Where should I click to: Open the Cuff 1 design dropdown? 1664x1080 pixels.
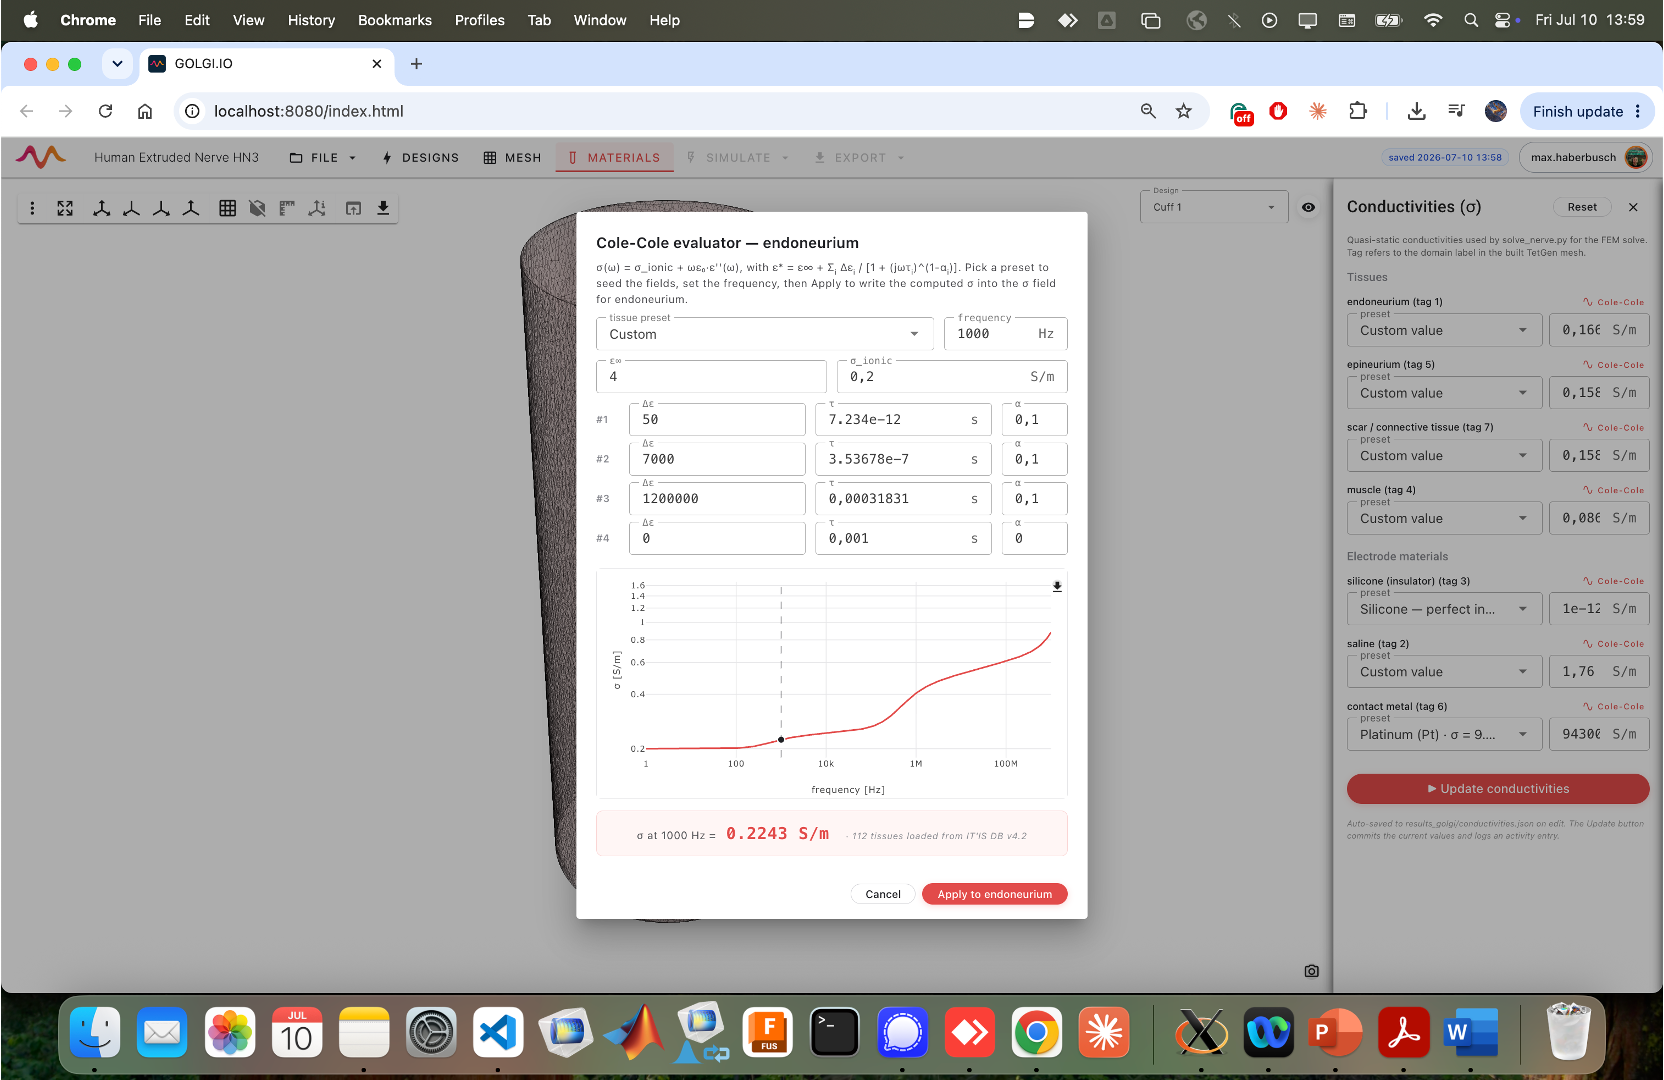pos(1214,207)
